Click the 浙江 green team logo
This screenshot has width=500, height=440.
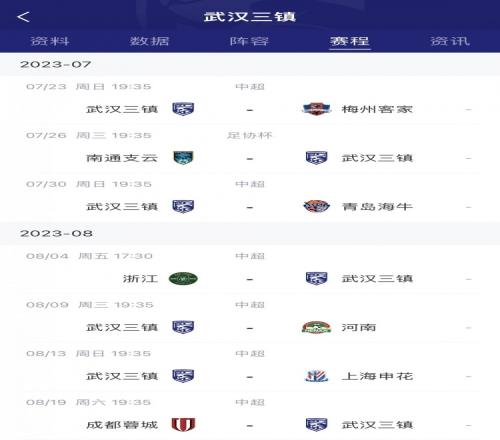tap(183, 278)
